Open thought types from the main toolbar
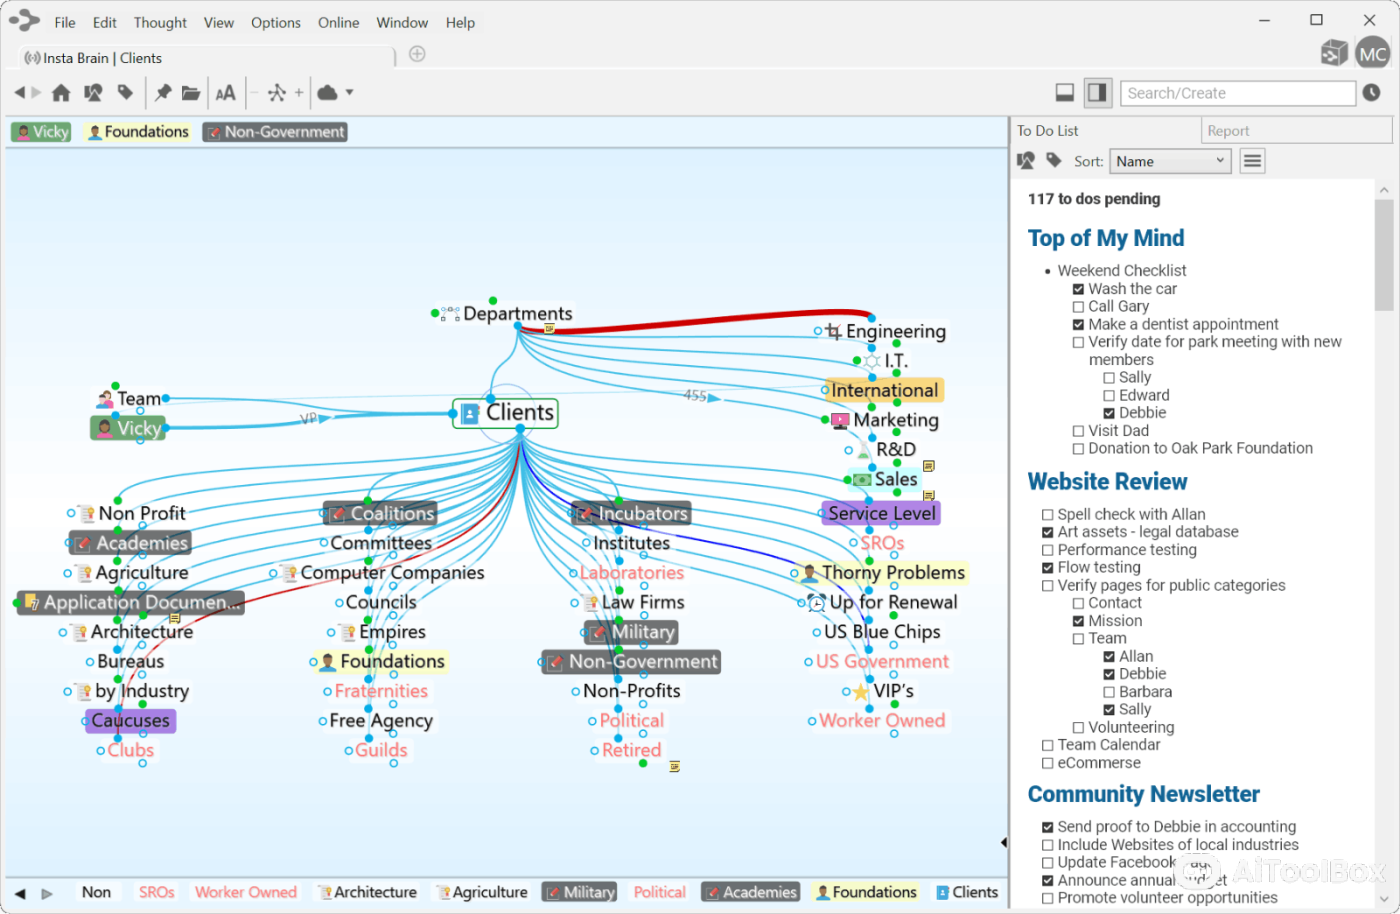This screenshot has width=1400, height=914. [93, 93]
